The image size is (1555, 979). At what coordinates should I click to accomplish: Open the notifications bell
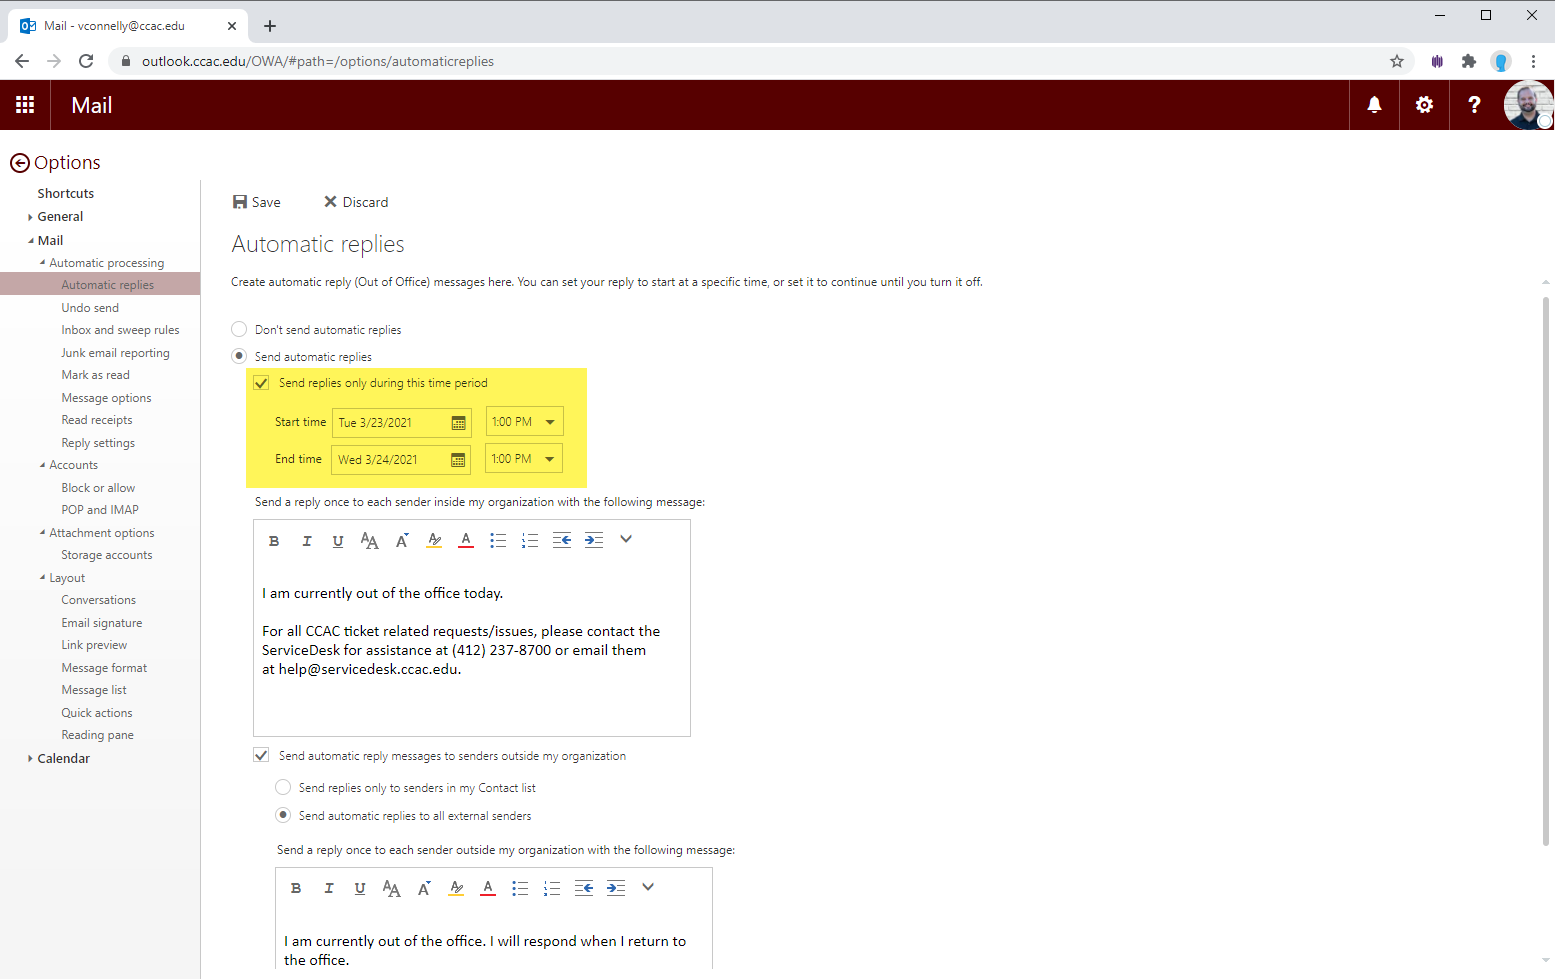coord(1375,105)
